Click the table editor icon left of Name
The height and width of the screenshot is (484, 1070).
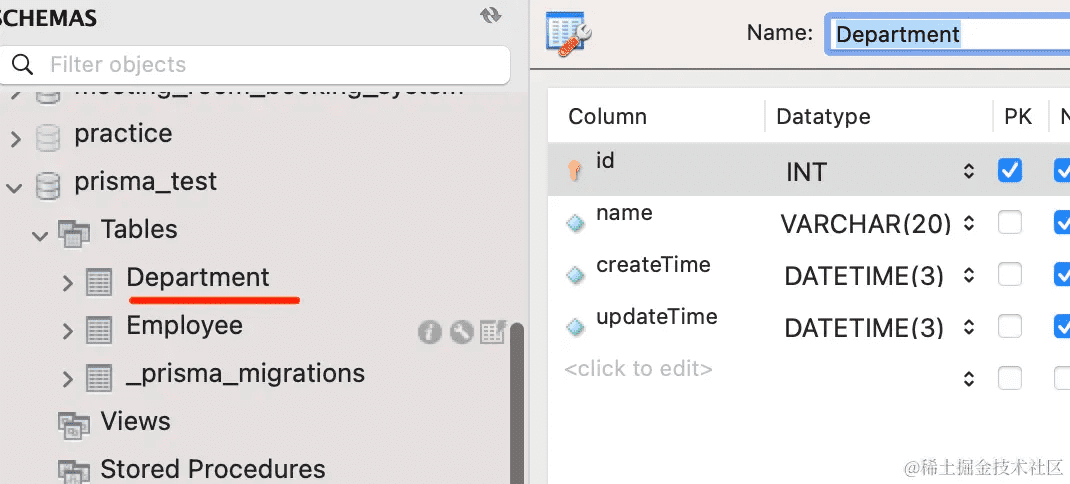click(x=569, y=33)
